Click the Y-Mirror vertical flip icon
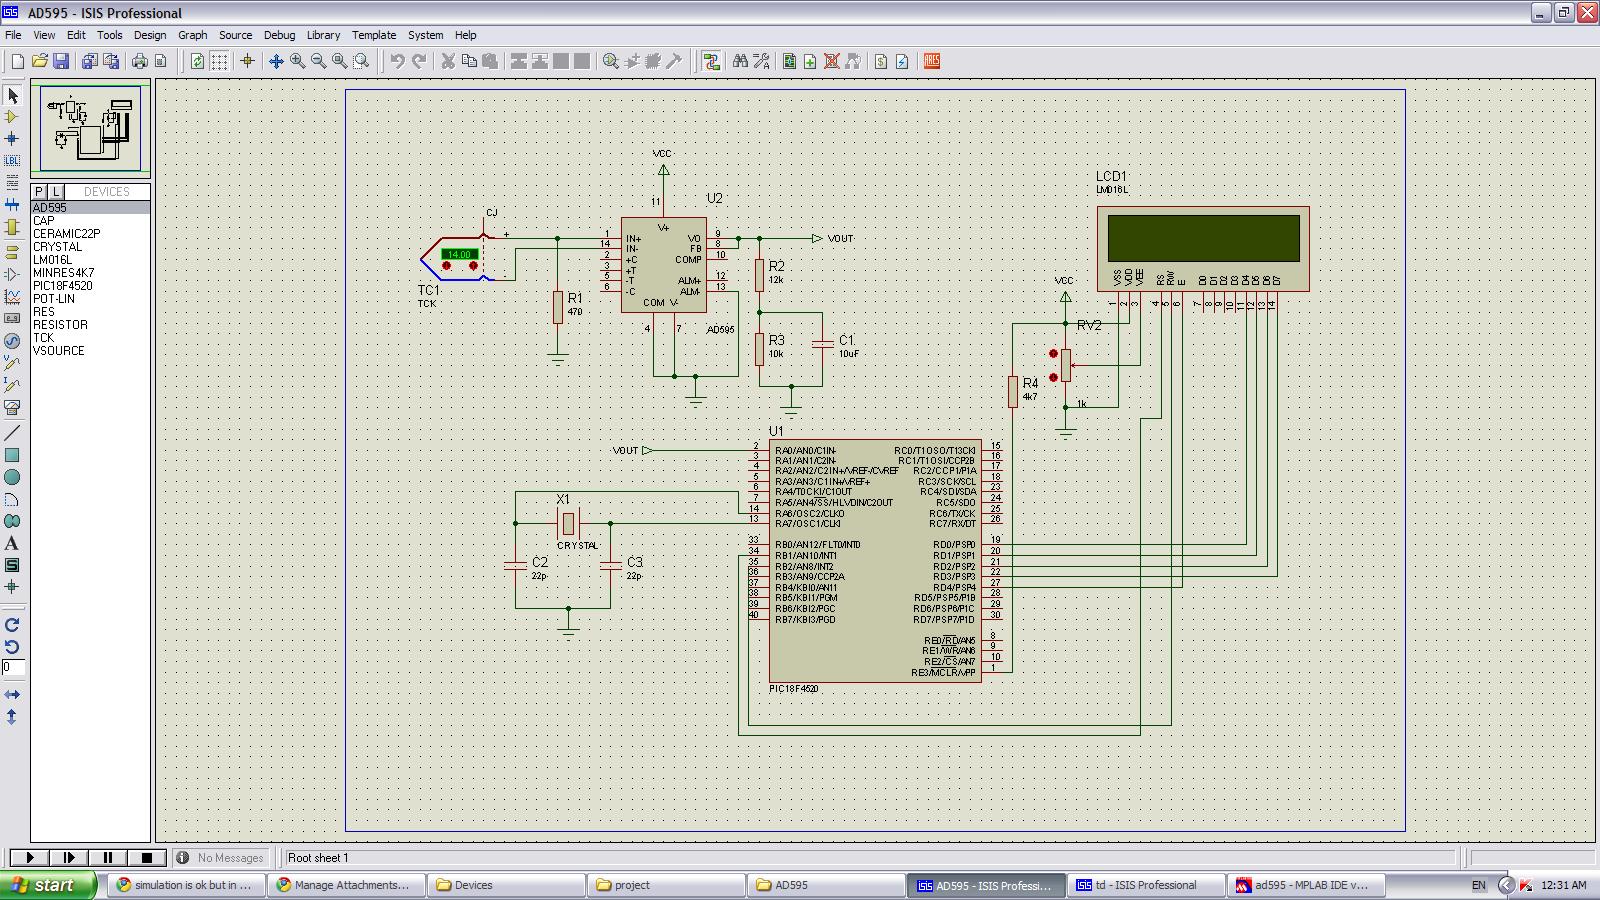This screenshot has width=1600, height=900. (x=12, y=716)
